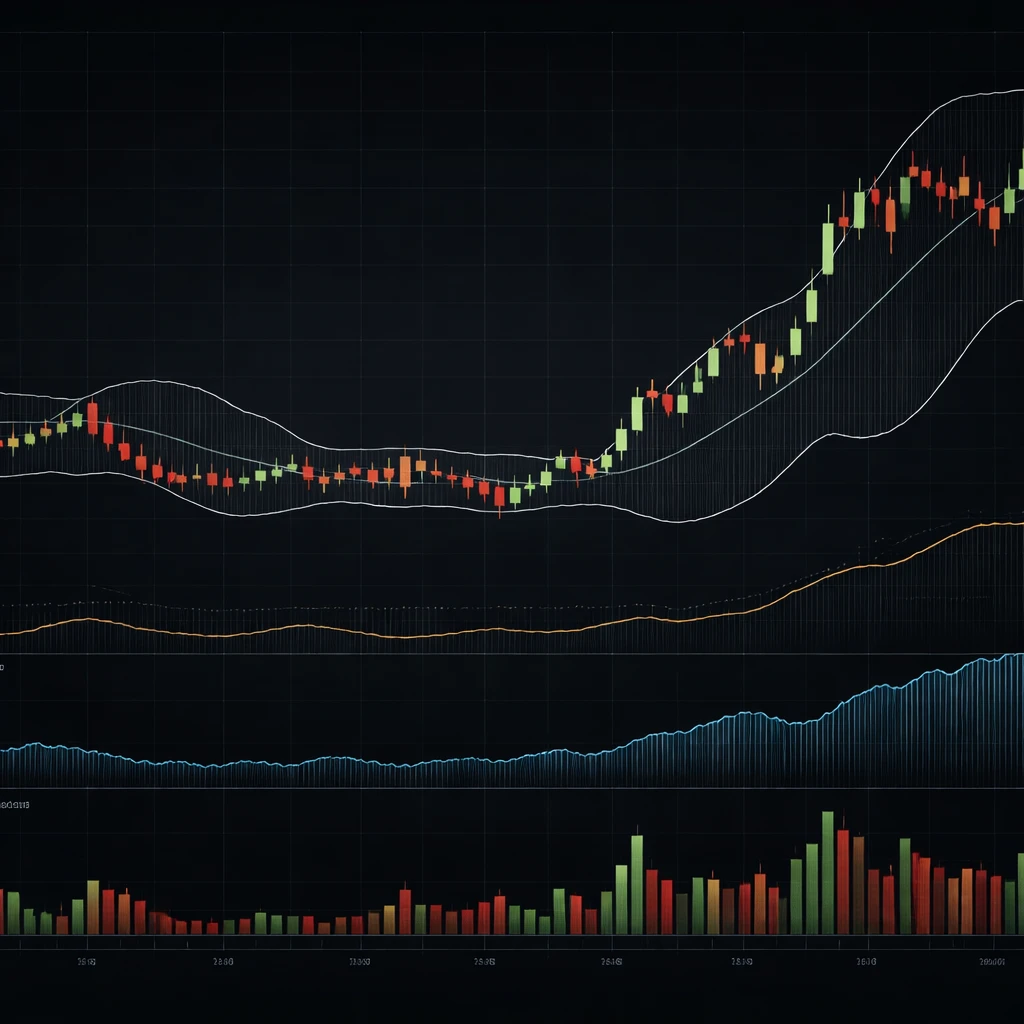Expand the bottom volume pane
The width and height of the screenshot is (1024, 1024).
(512, 788)
